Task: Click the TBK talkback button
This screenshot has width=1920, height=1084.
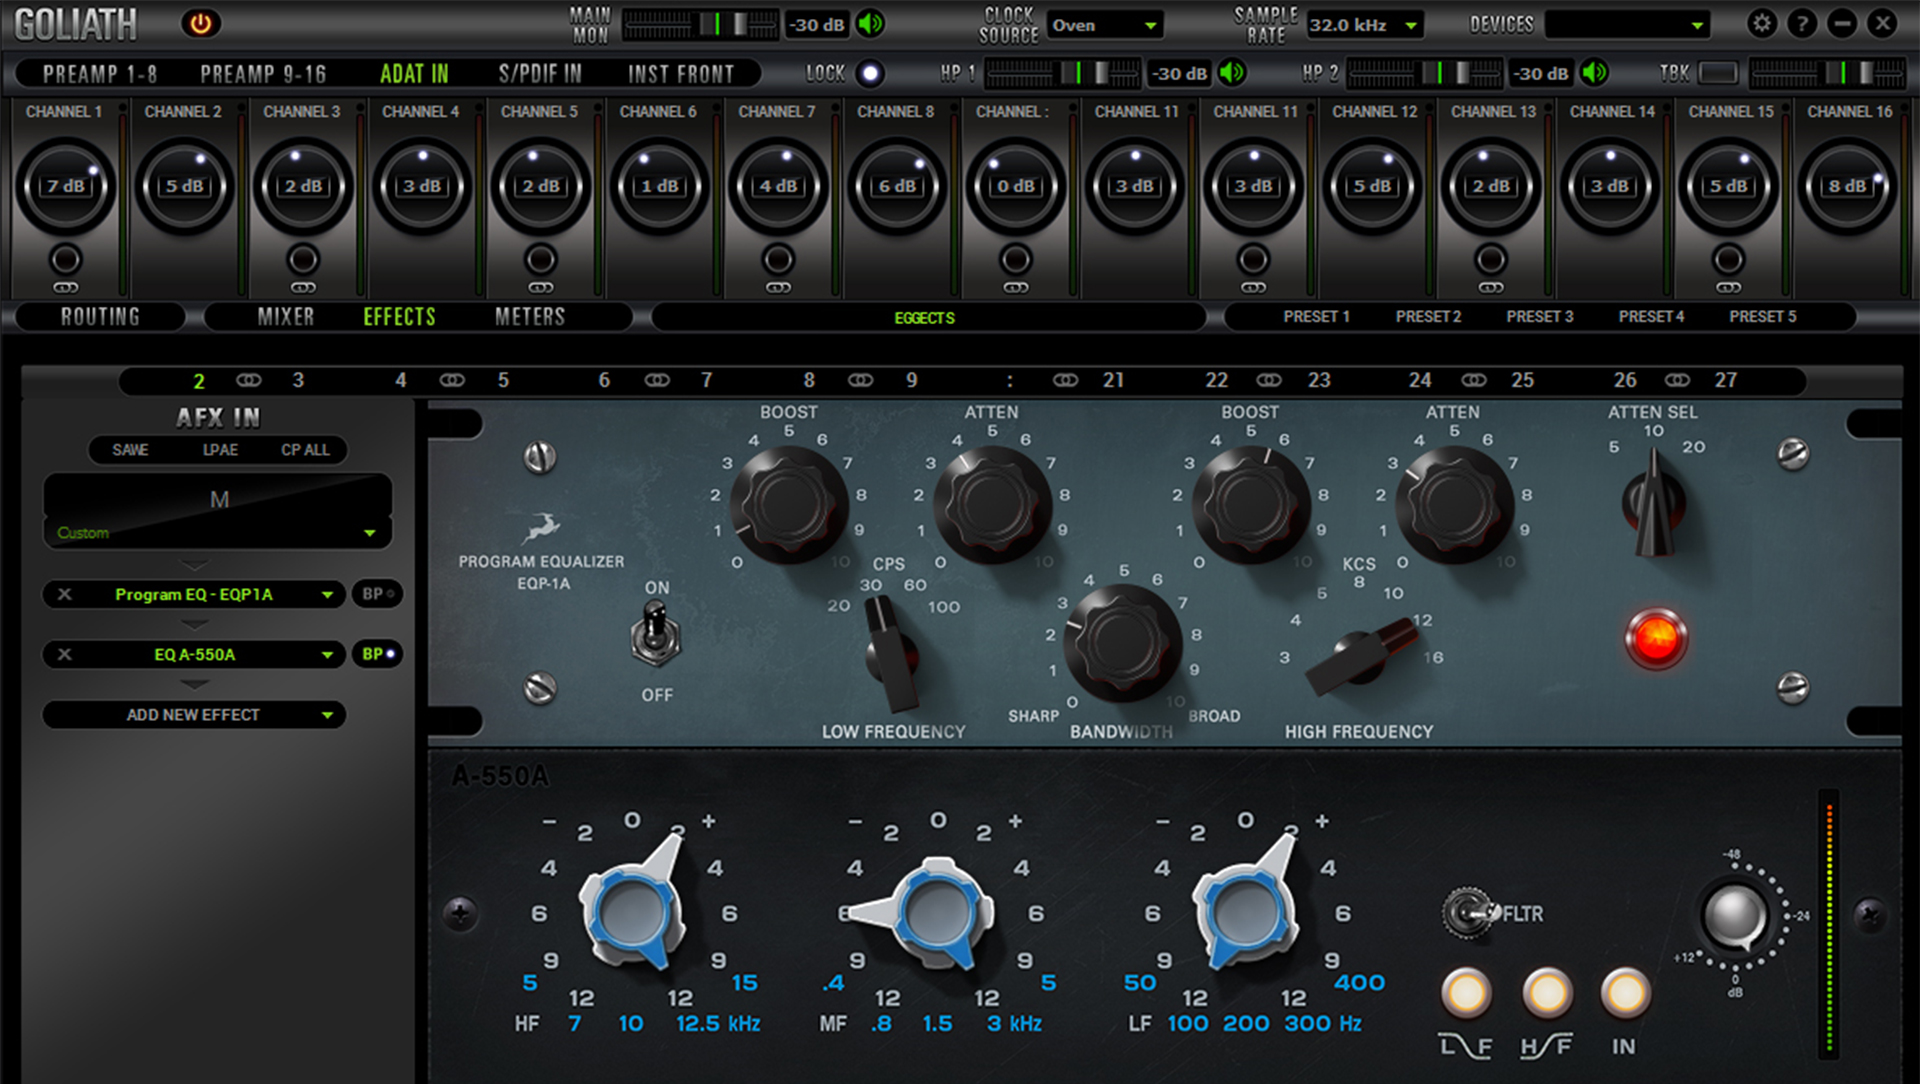Action: point(1717,72)
